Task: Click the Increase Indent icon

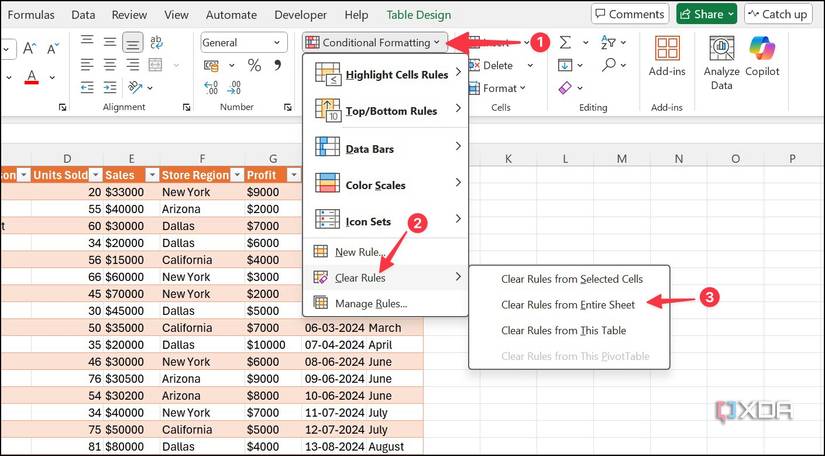Action: coord(110,87)
